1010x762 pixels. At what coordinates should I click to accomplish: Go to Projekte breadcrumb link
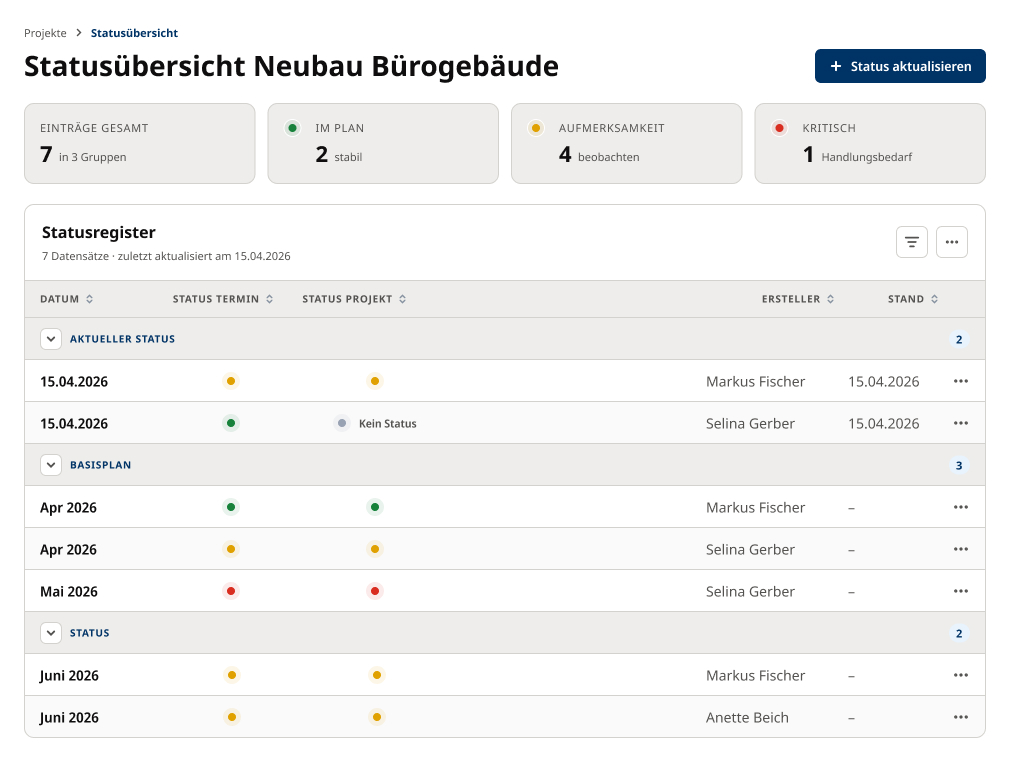point(45,33)
